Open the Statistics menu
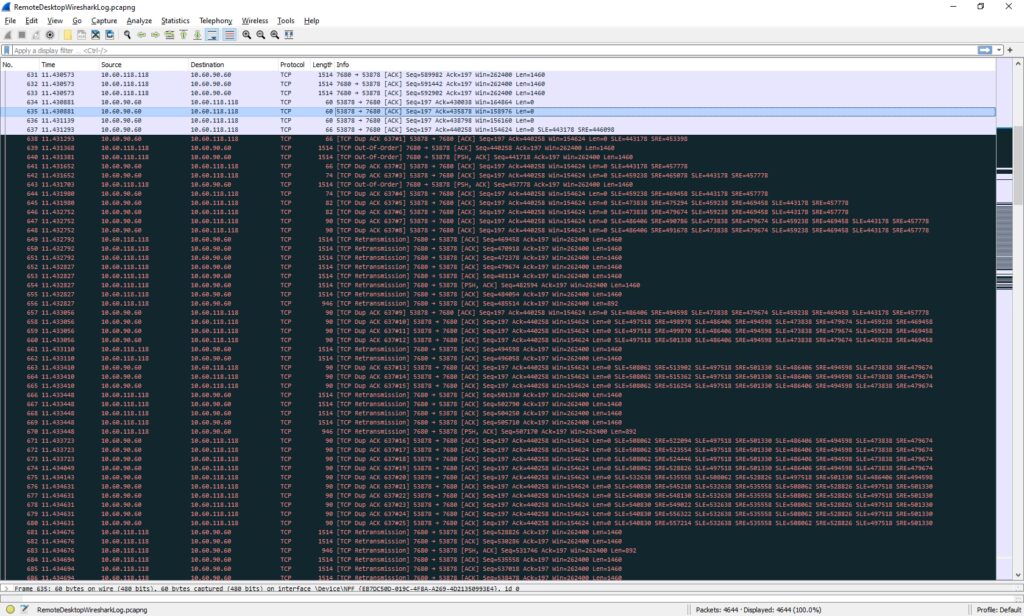Image resolution: width=1024 pixels, height=616 pixels. click(x=175, y=20)
